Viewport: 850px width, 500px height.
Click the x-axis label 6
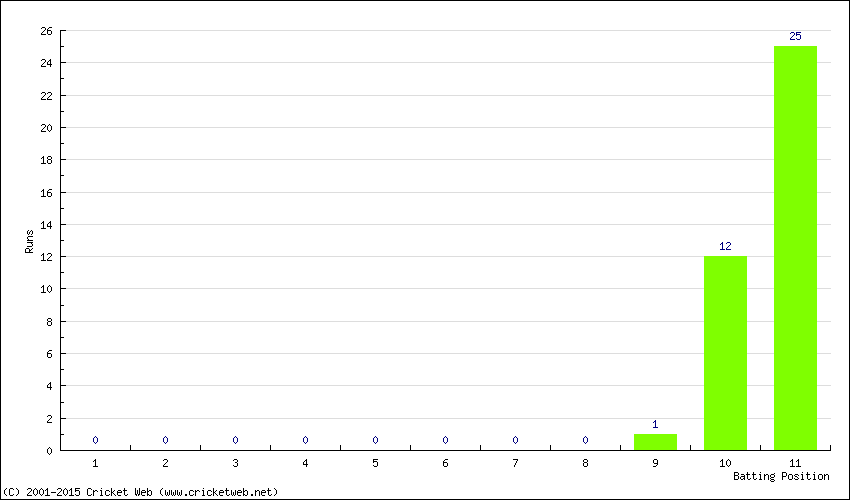[445, 463]
